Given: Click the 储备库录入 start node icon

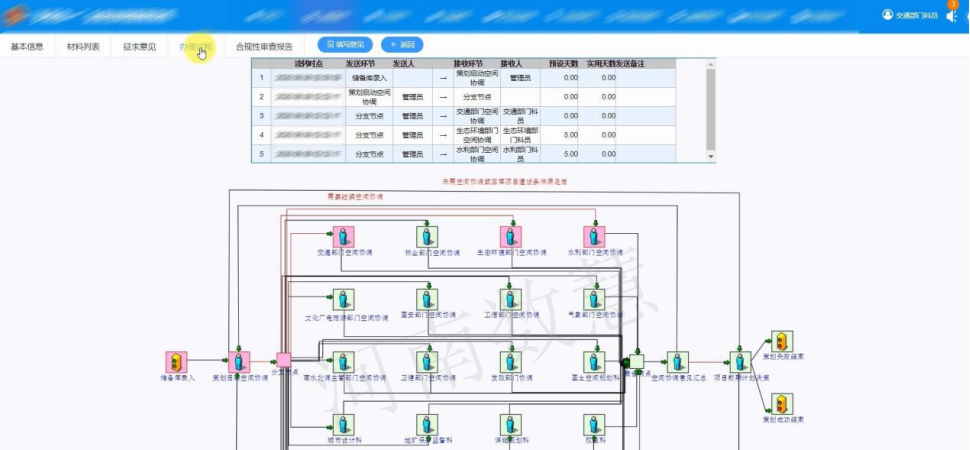Looking at the screenshot, I should point(177,362).
